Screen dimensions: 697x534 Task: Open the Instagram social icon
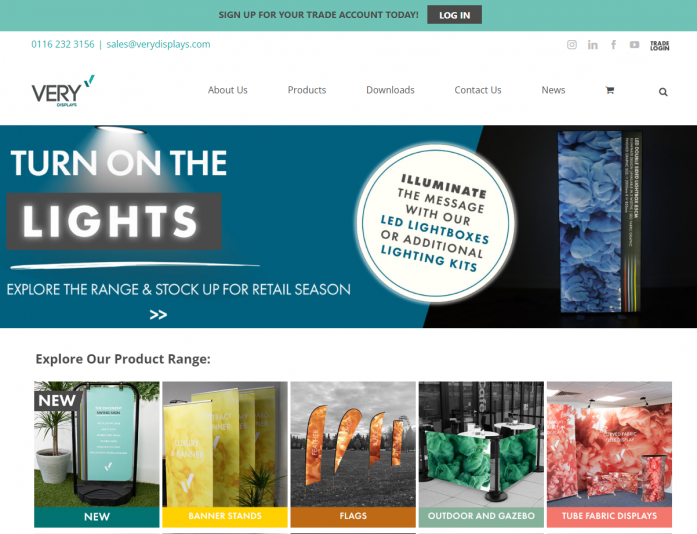[572, 44]
